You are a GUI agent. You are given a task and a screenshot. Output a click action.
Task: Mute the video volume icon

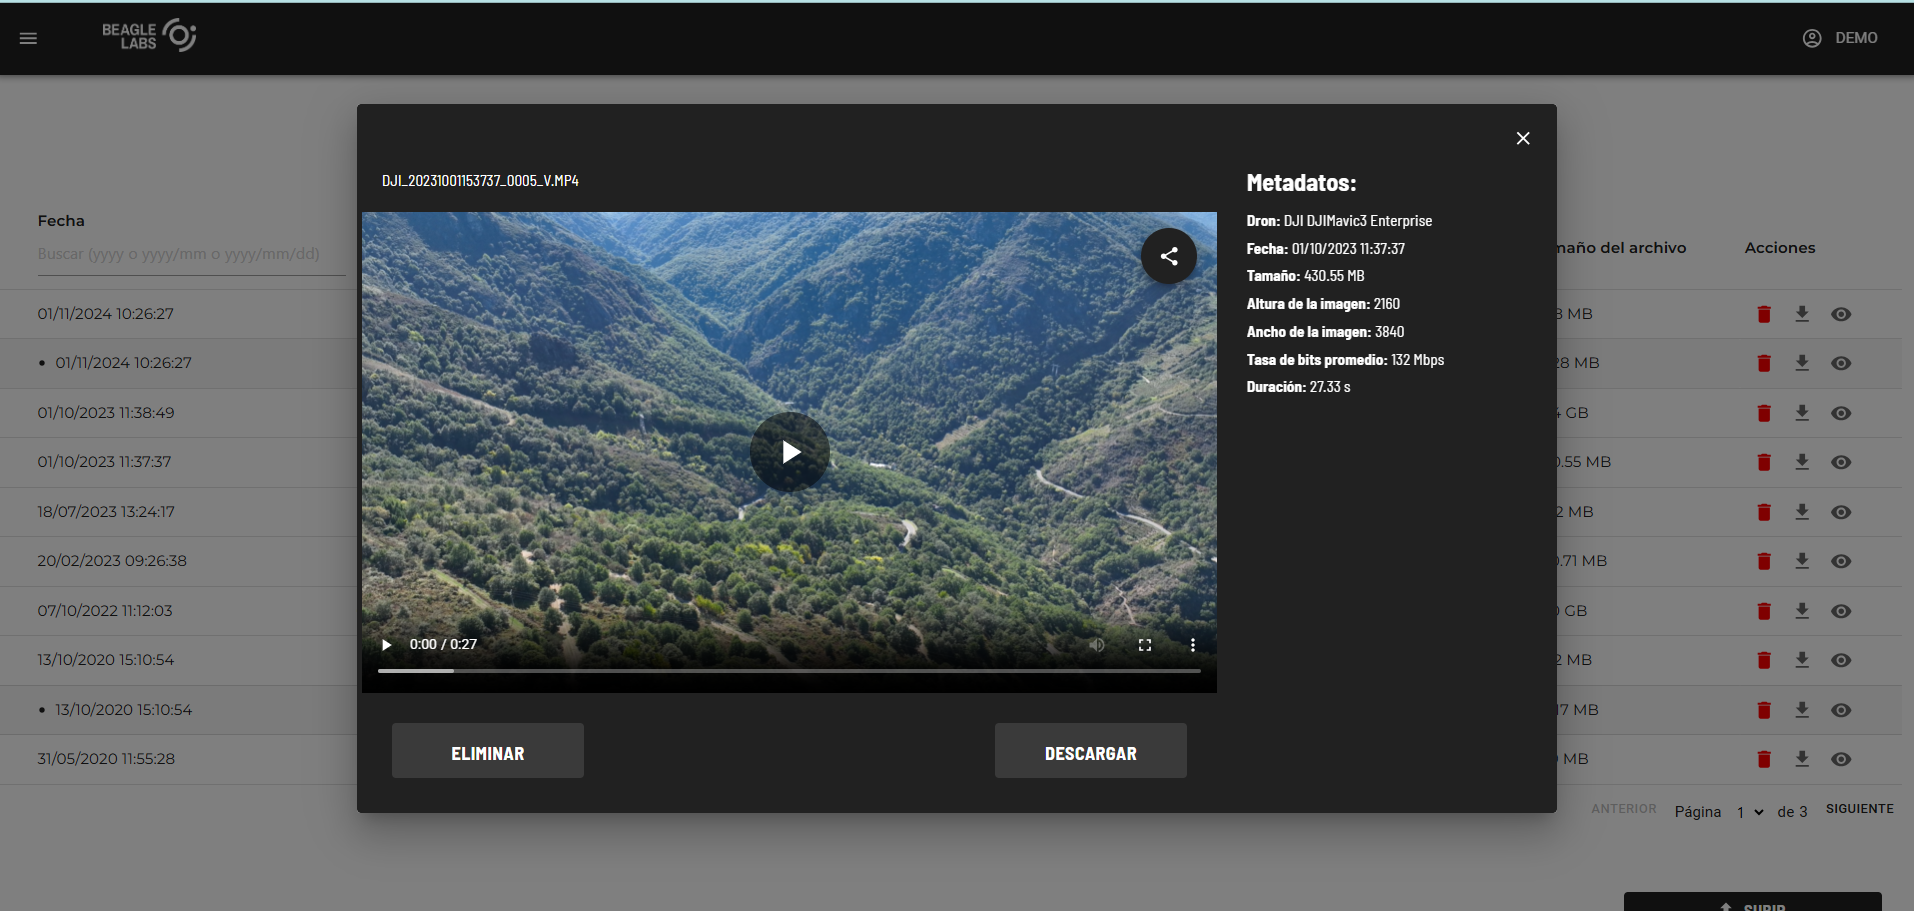pos(1097,645)
